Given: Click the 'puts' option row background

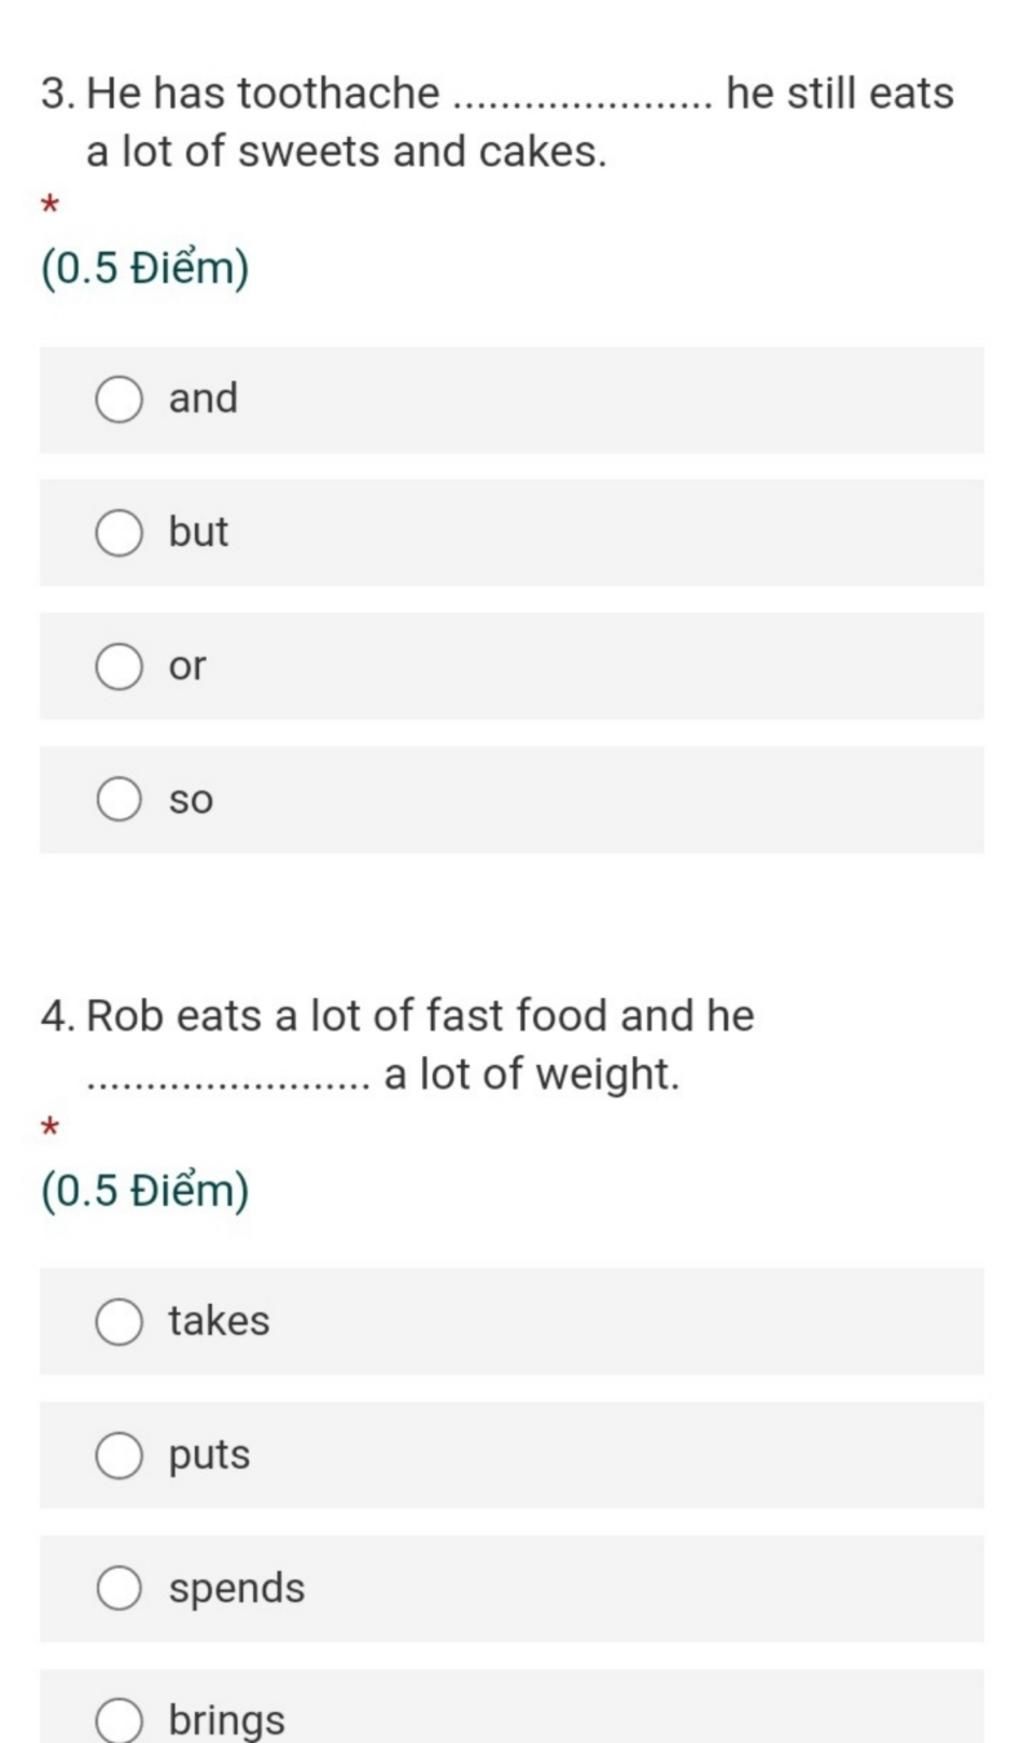Looking at the screenshot, I should [x=512, y=1455].
